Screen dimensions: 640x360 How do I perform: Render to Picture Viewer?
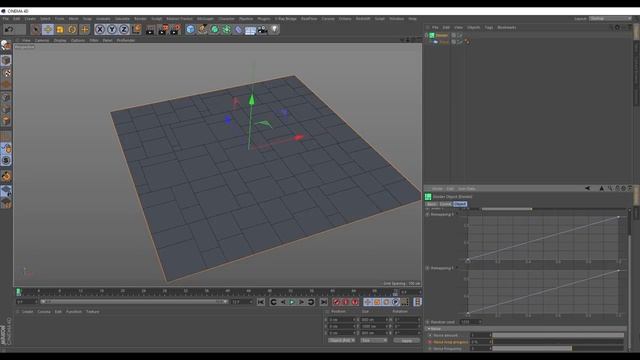(163, 29)
